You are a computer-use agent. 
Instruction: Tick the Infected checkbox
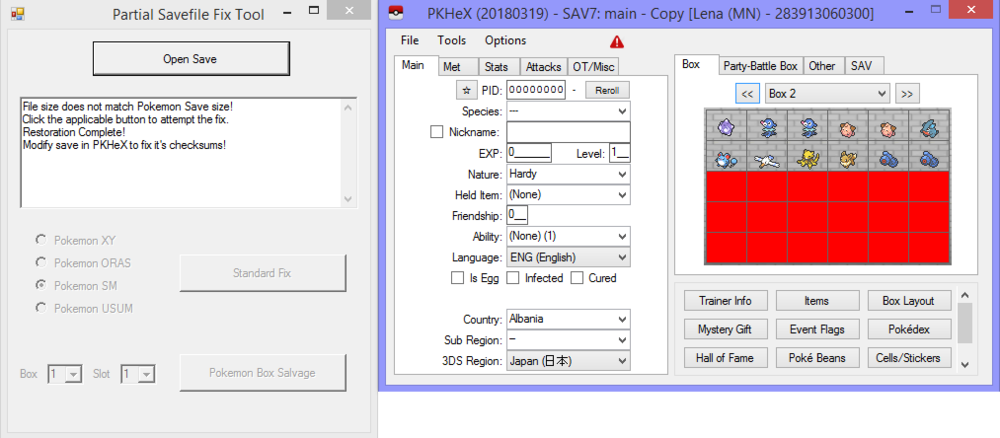point(513,278)
